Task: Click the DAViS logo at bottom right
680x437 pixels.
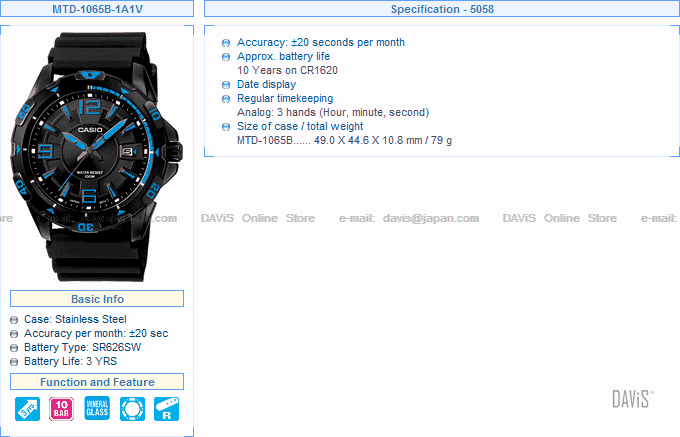Action: point(632,399)
